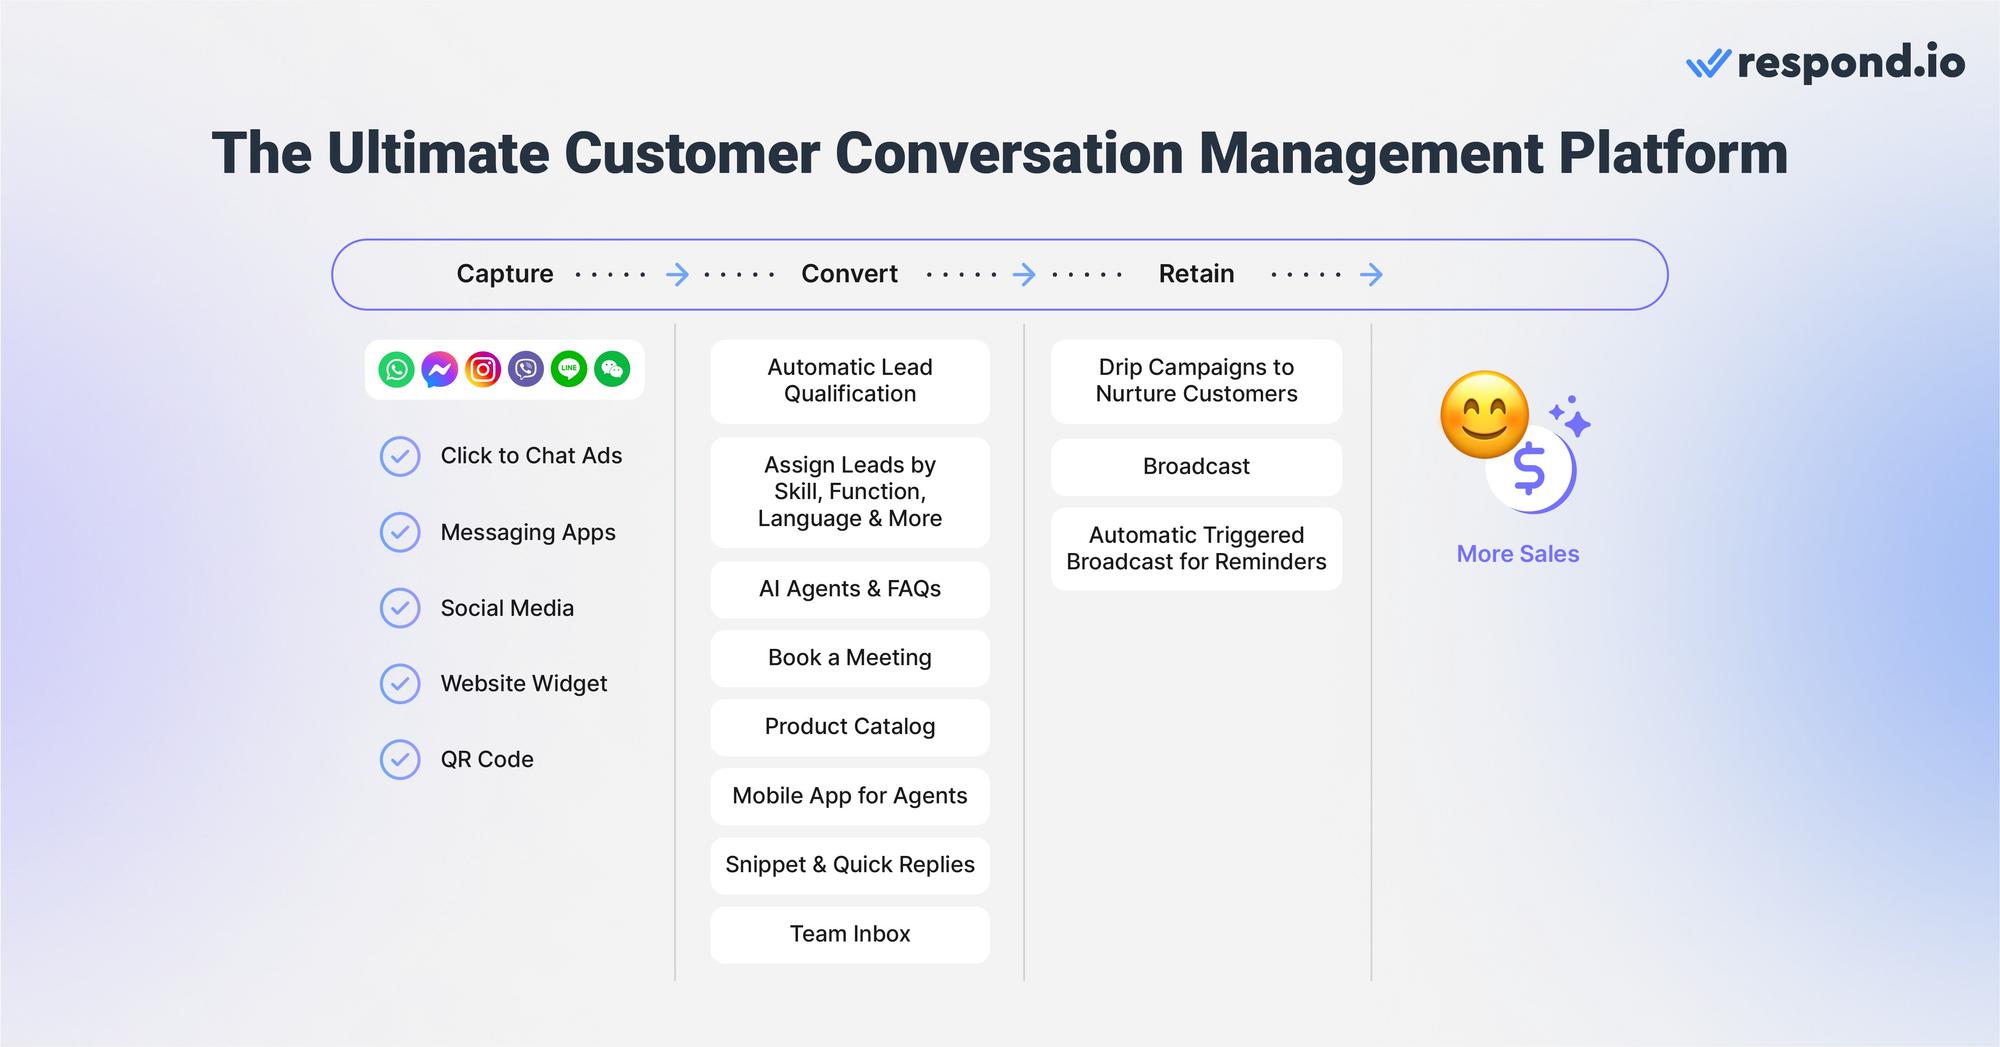Click the Instagram icon

[483, 370]
